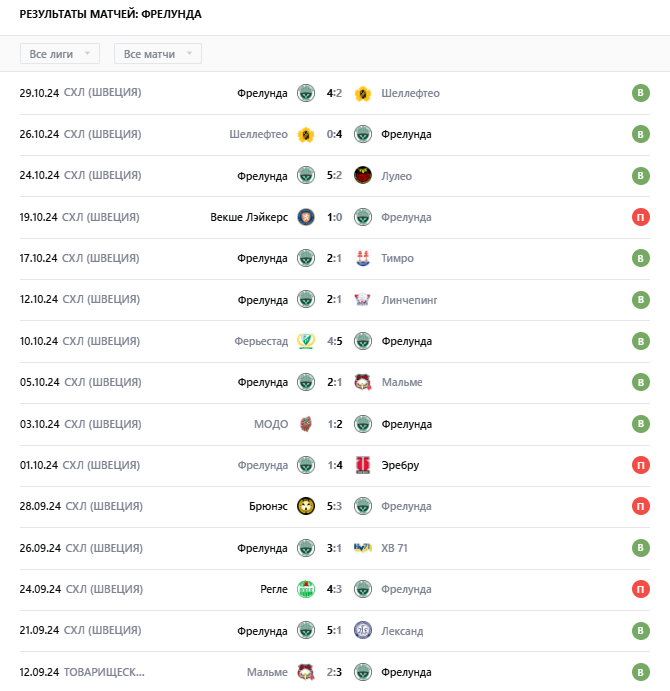Open СХЛ (Швеция) league link on 17.10.24
Screen dimensions: 670x691
coord(101,258)
